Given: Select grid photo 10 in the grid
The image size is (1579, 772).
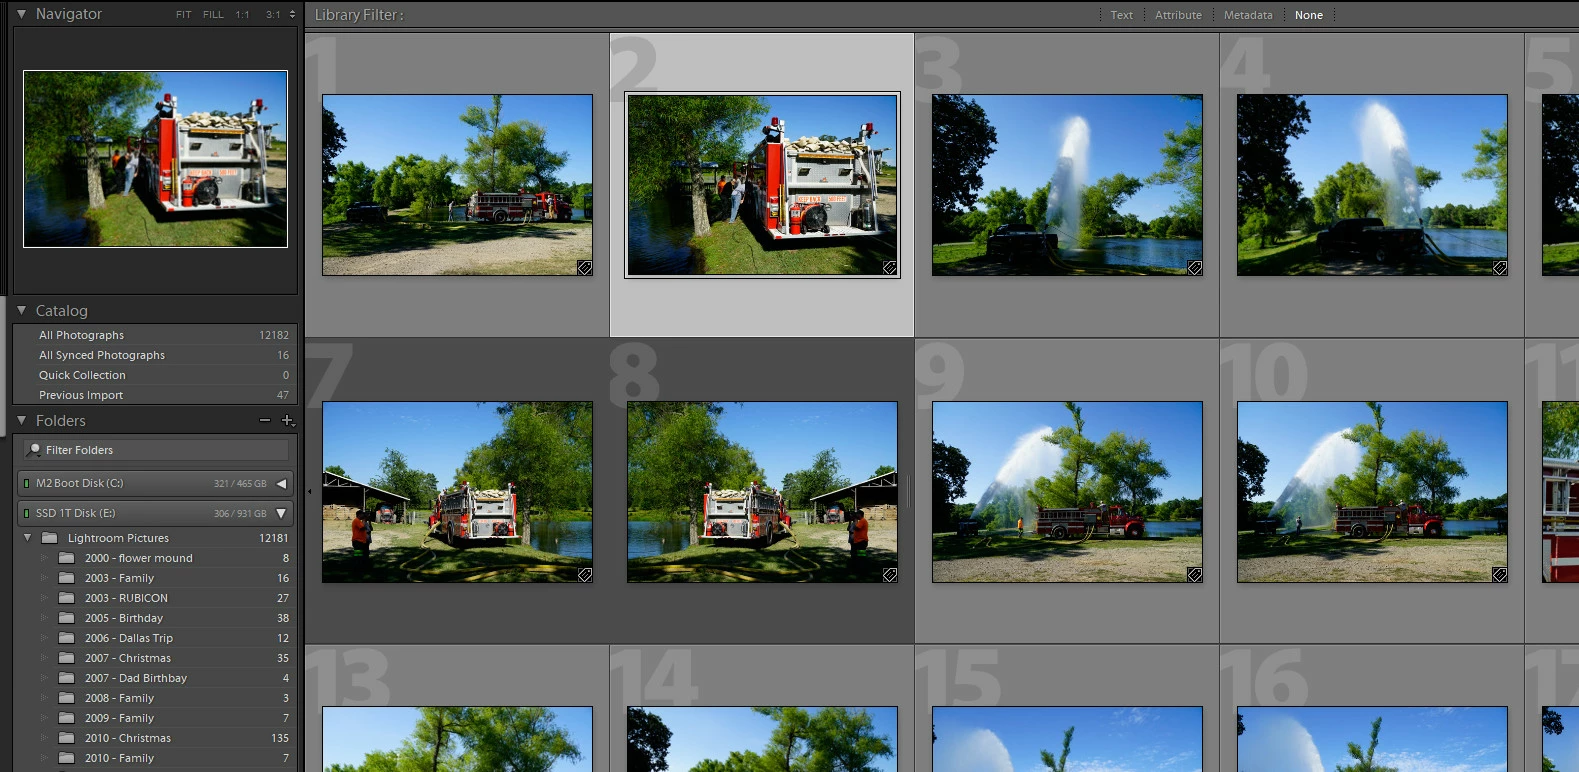Looking at the screenshot, I should point(1372,492).
